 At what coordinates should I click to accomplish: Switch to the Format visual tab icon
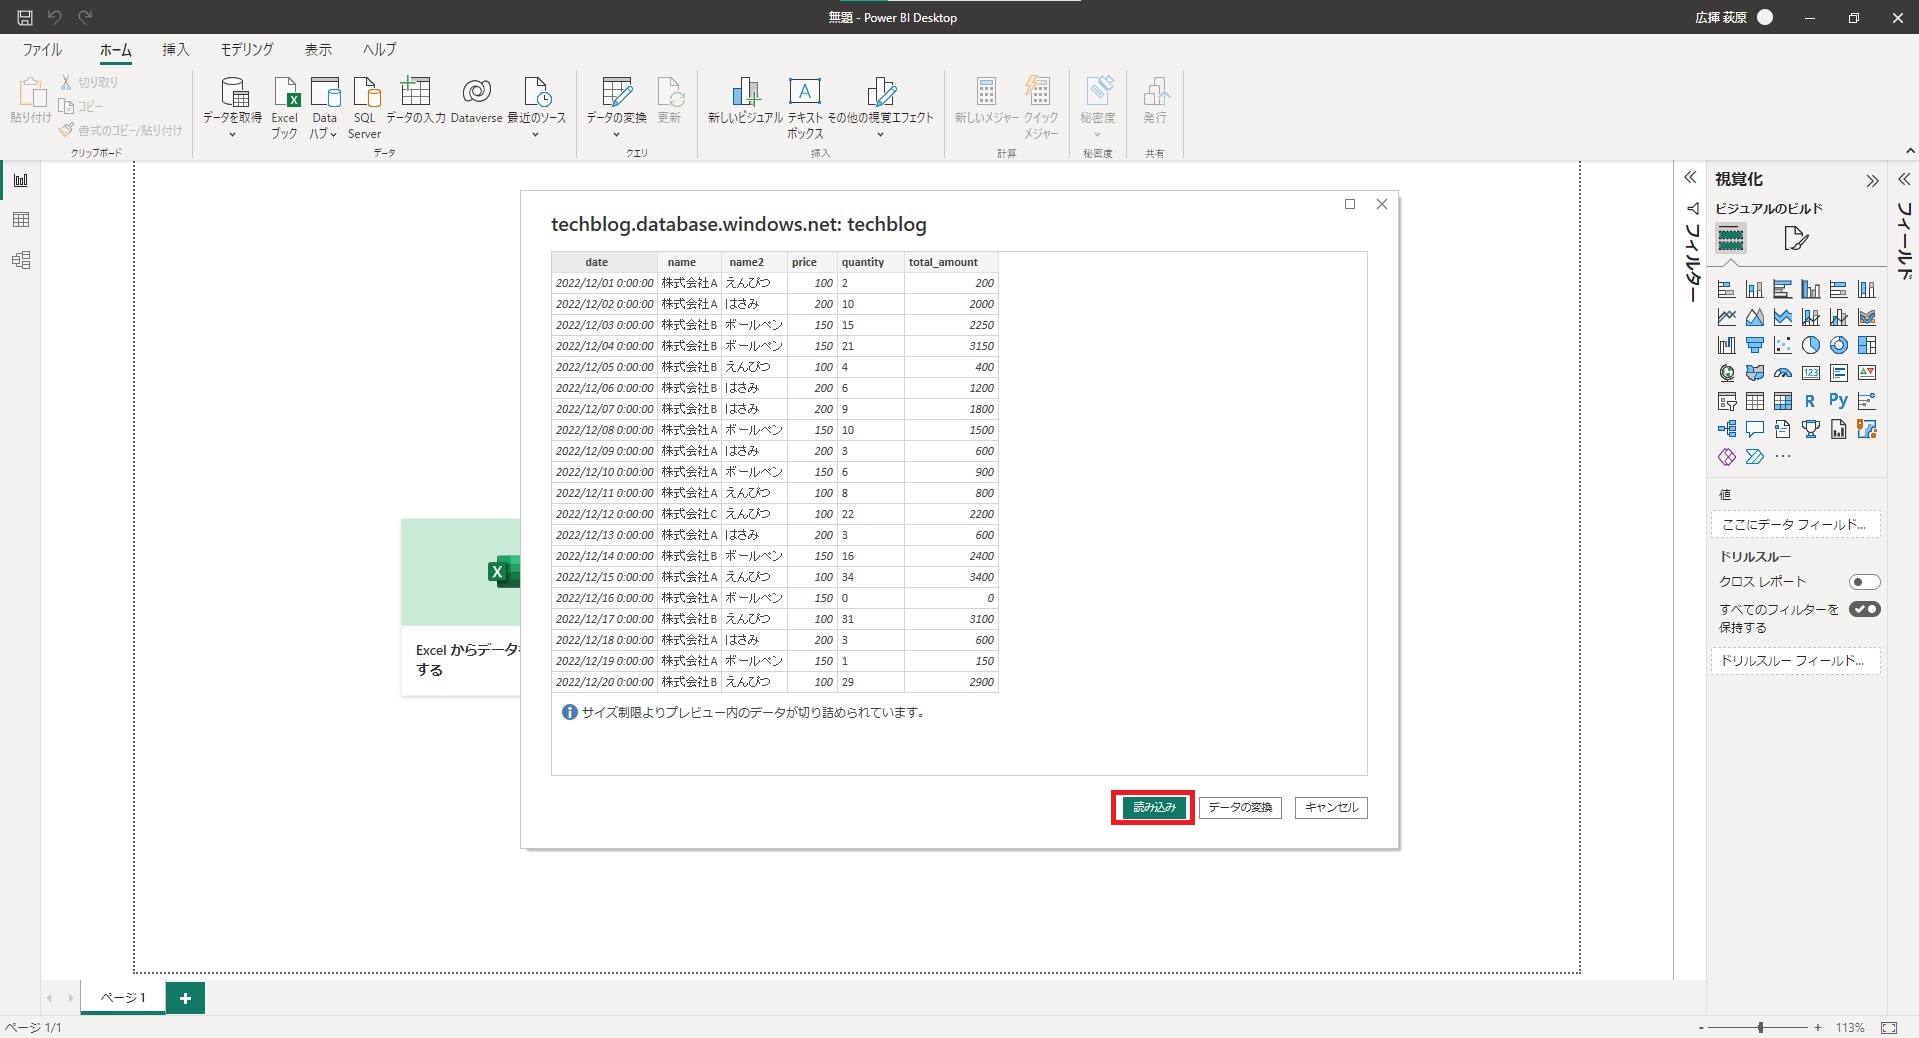1796,239
